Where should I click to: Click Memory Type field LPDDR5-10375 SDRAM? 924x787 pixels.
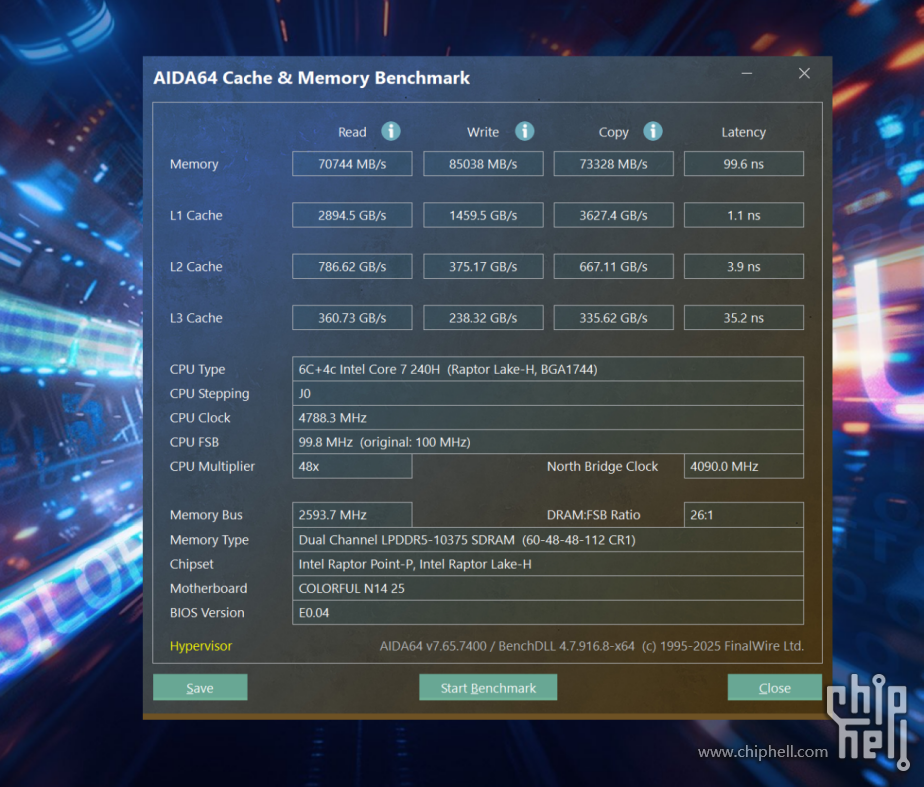tap(547, 540)
